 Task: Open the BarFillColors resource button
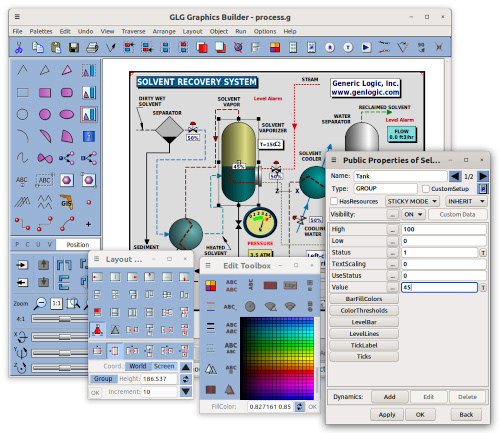click(x=364, y=299)
